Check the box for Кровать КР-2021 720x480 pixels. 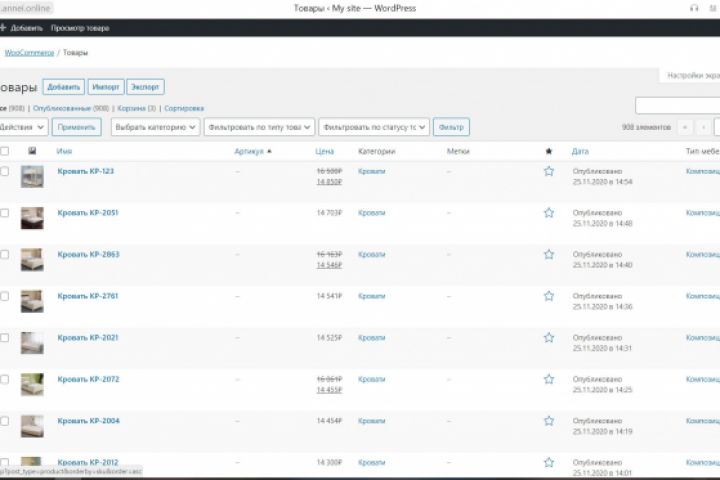click(x=5, y=338)
